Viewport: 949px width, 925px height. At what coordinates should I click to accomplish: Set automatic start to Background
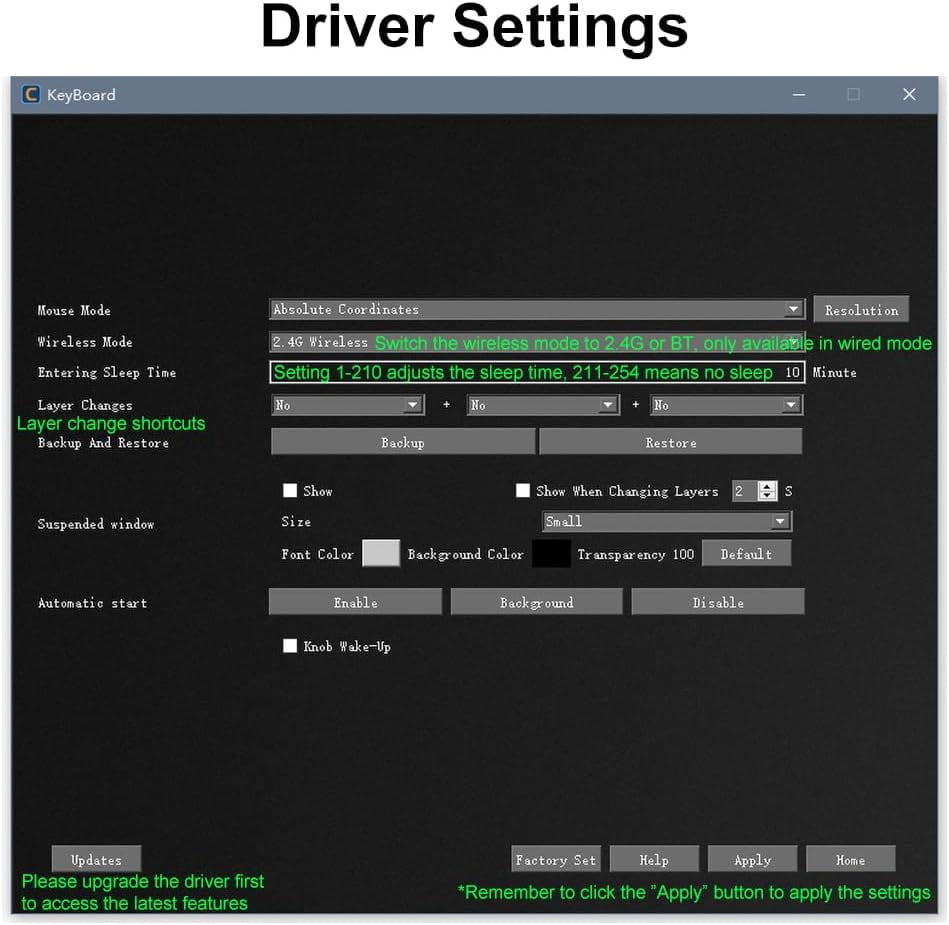(x=537, y=602)
